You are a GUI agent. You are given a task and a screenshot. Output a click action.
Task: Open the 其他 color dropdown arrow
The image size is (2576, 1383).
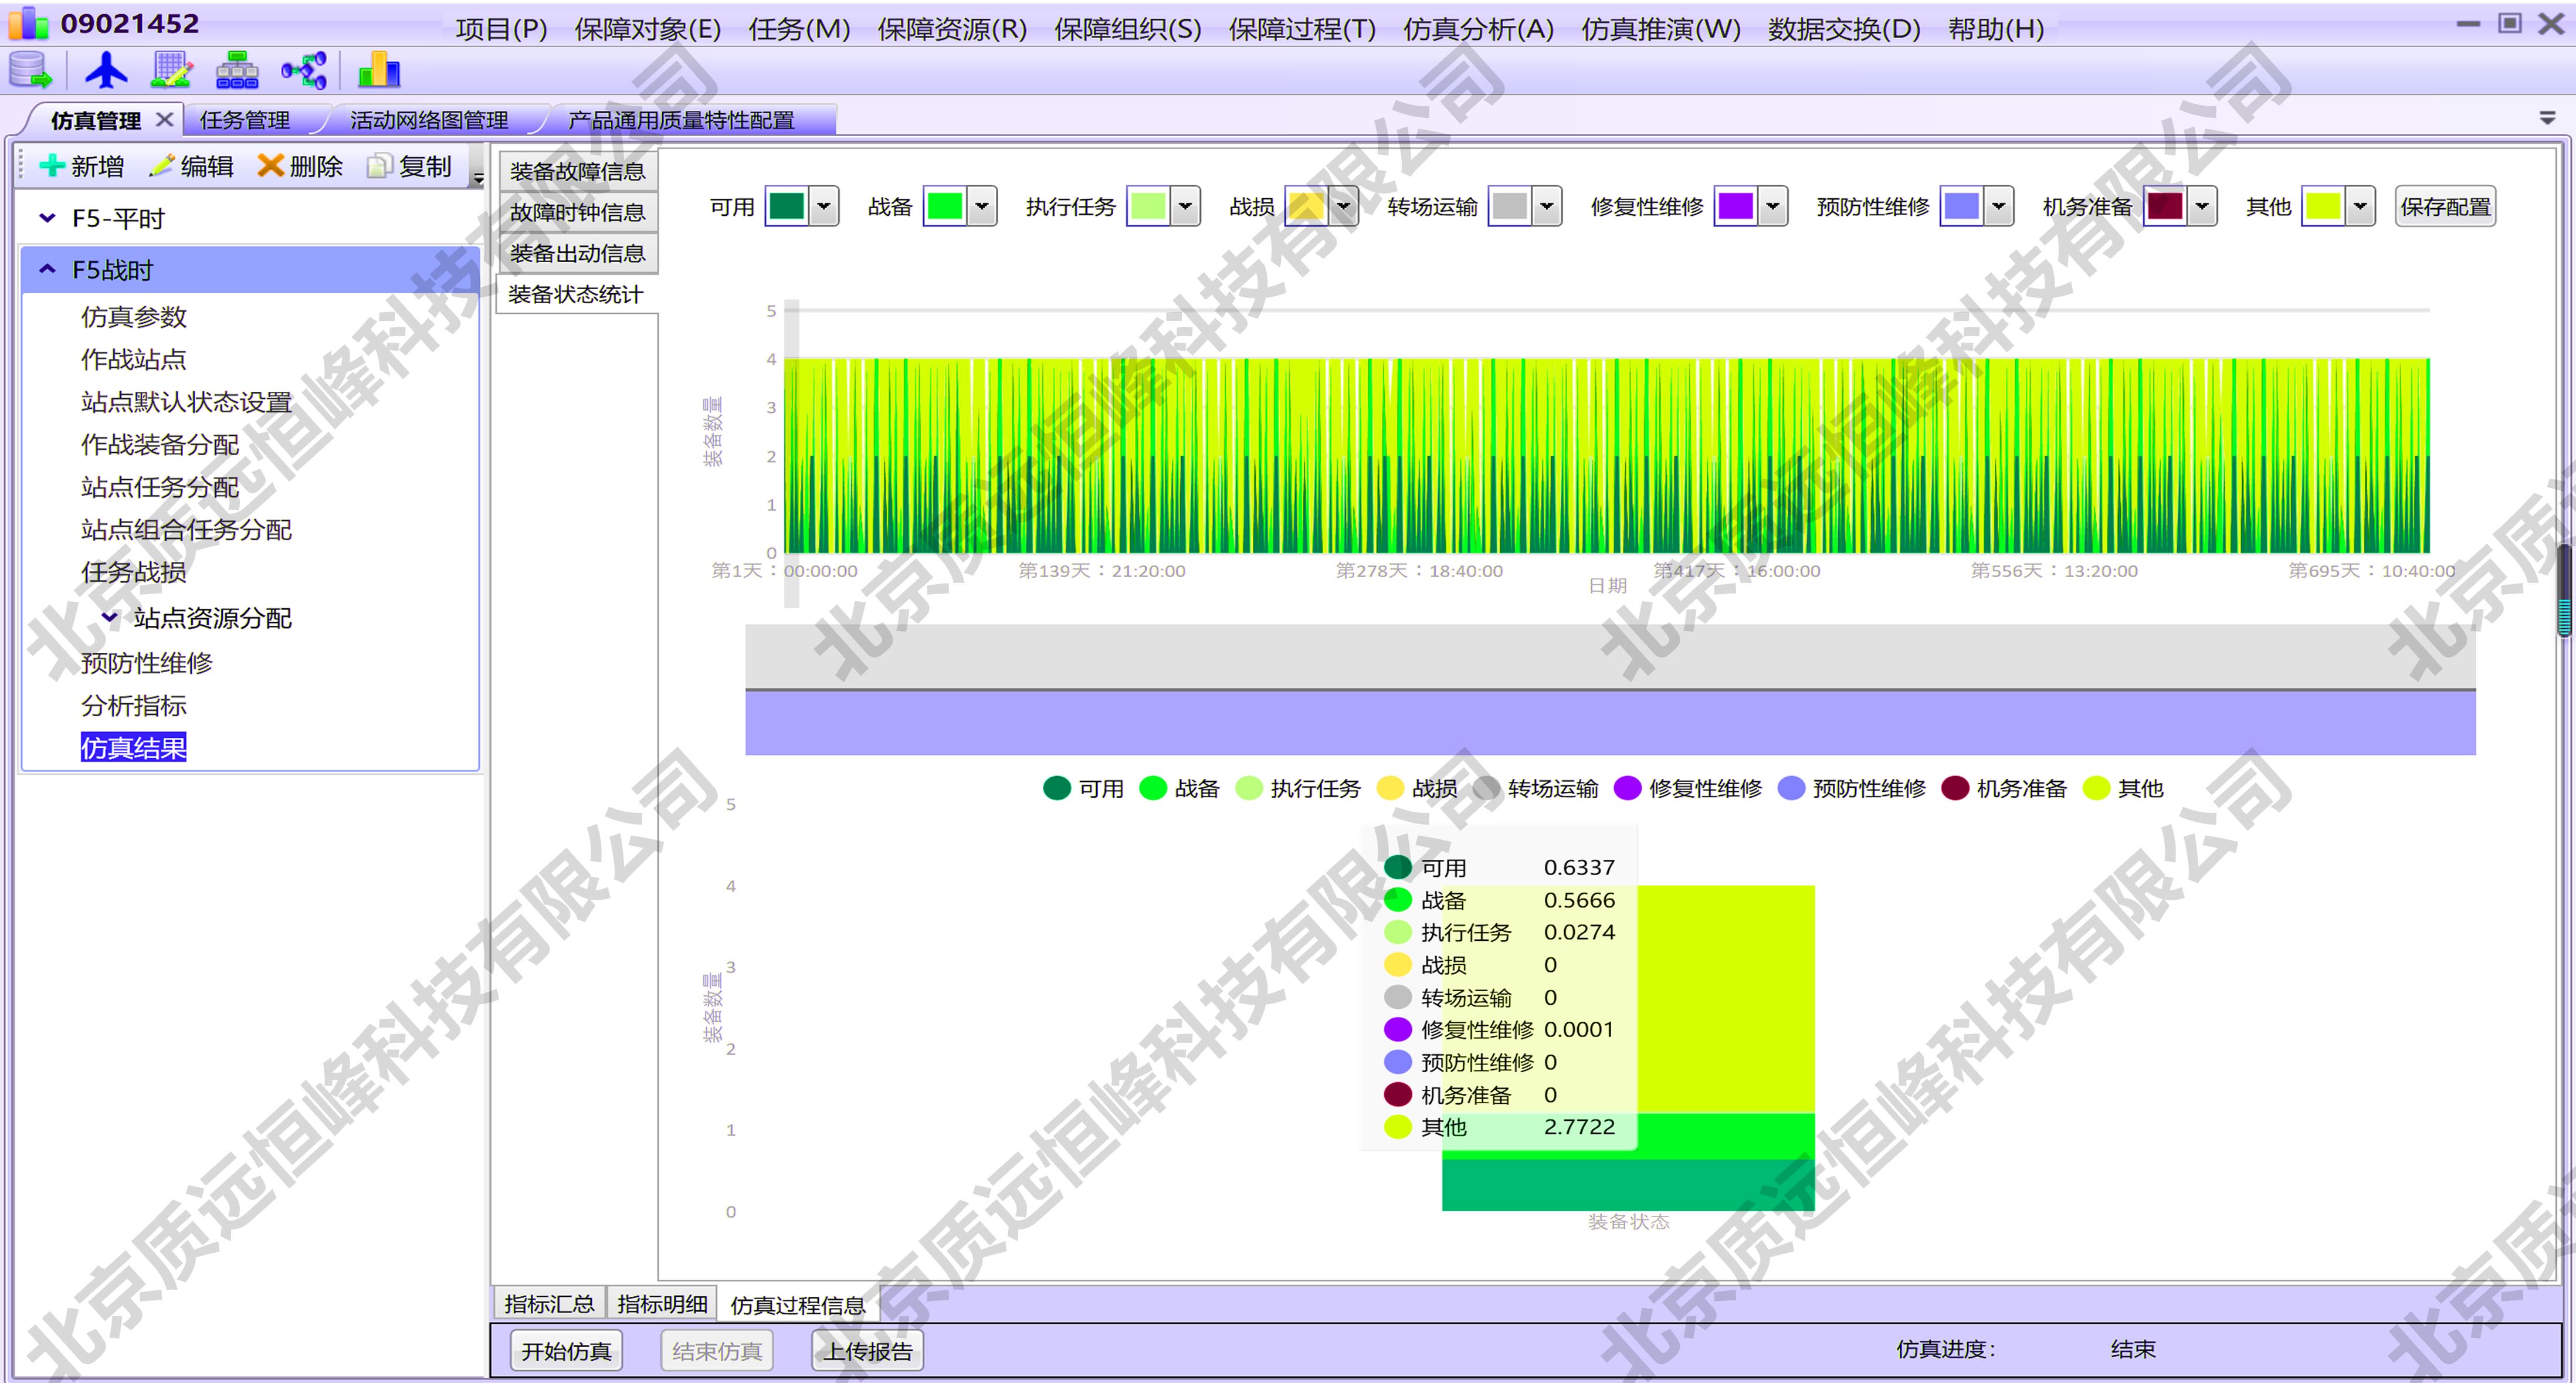click(2360, 207)
